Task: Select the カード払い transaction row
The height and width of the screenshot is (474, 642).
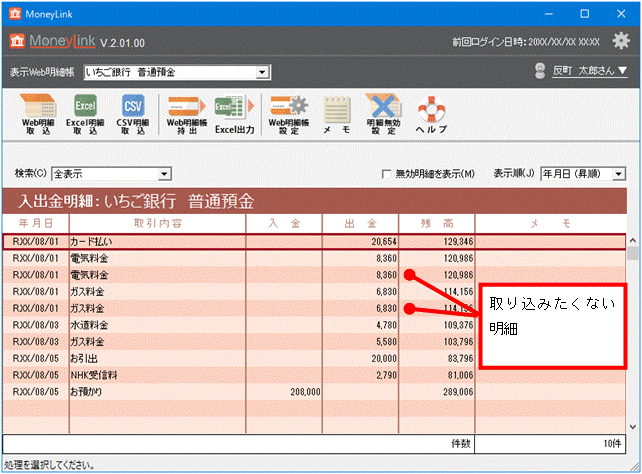Action: (314, 242)
